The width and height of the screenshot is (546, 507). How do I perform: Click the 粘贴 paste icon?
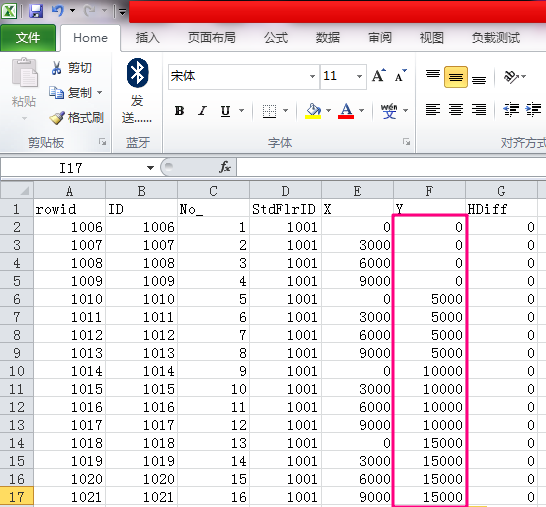tap(24, 72)
